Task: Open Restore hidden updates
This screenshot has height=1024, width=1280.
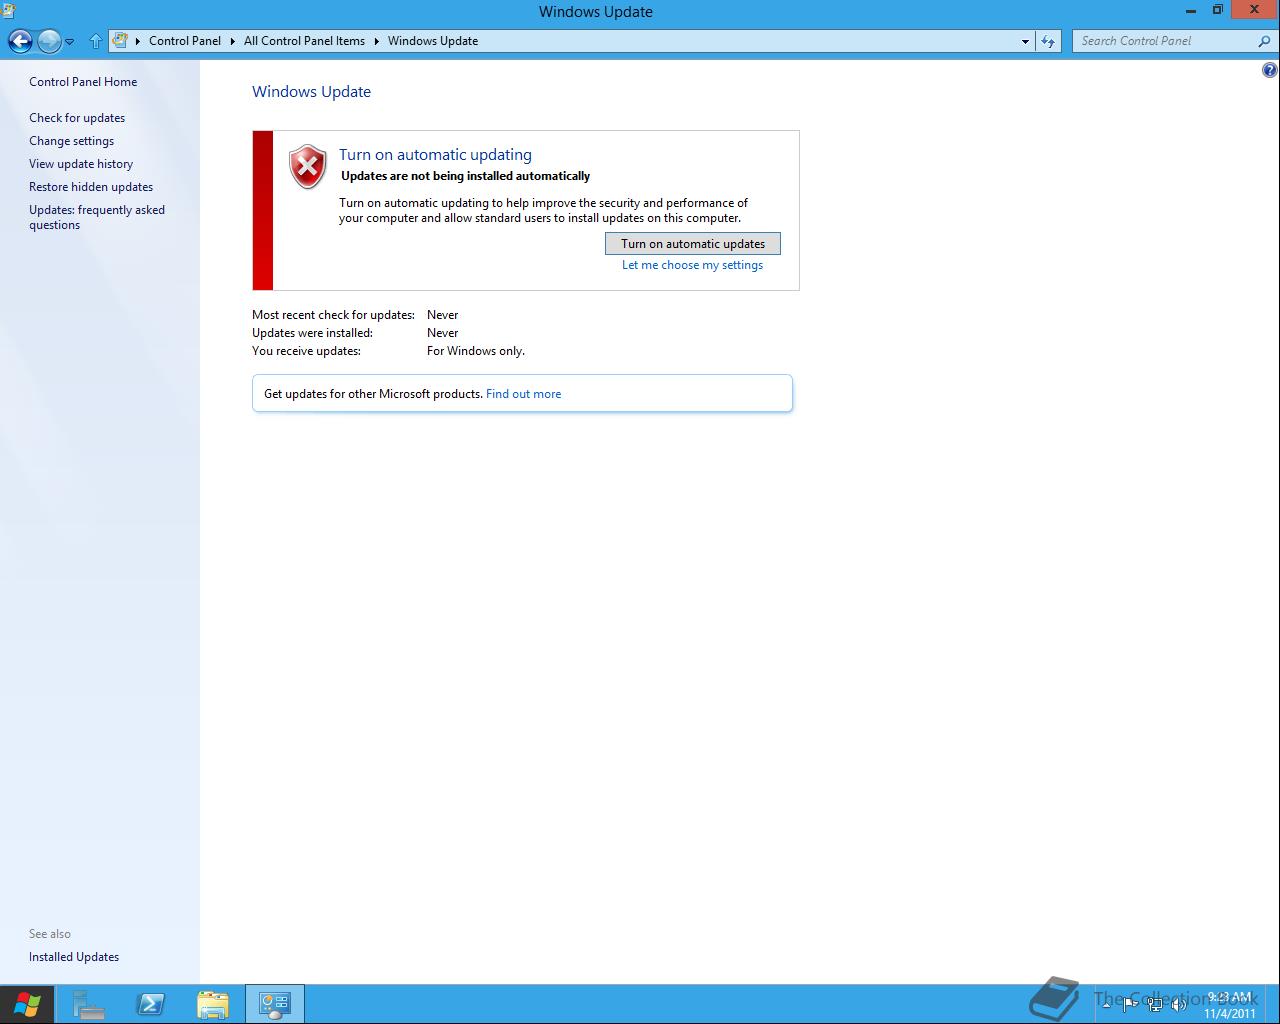Action: 91,187
